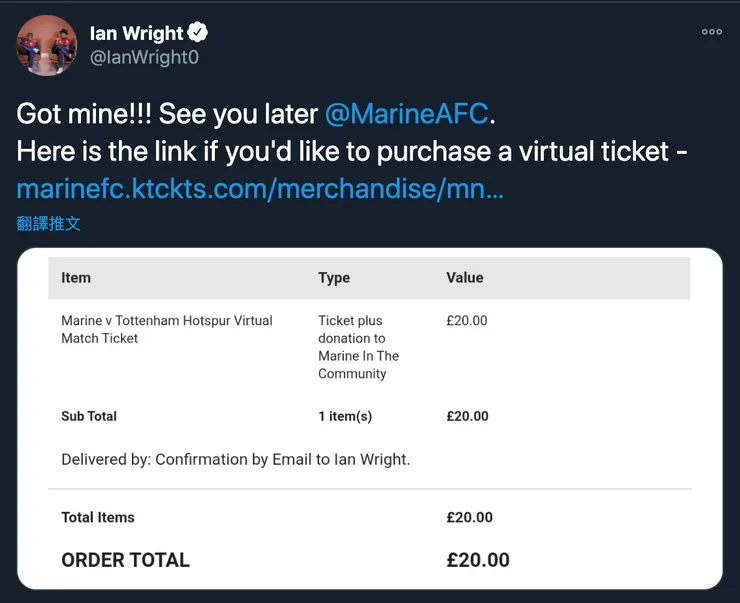This screenshot has width=740, height=603.
Task: Select the Marine v Tottenham Hotspur ticket item
Action: click(167, 329)
